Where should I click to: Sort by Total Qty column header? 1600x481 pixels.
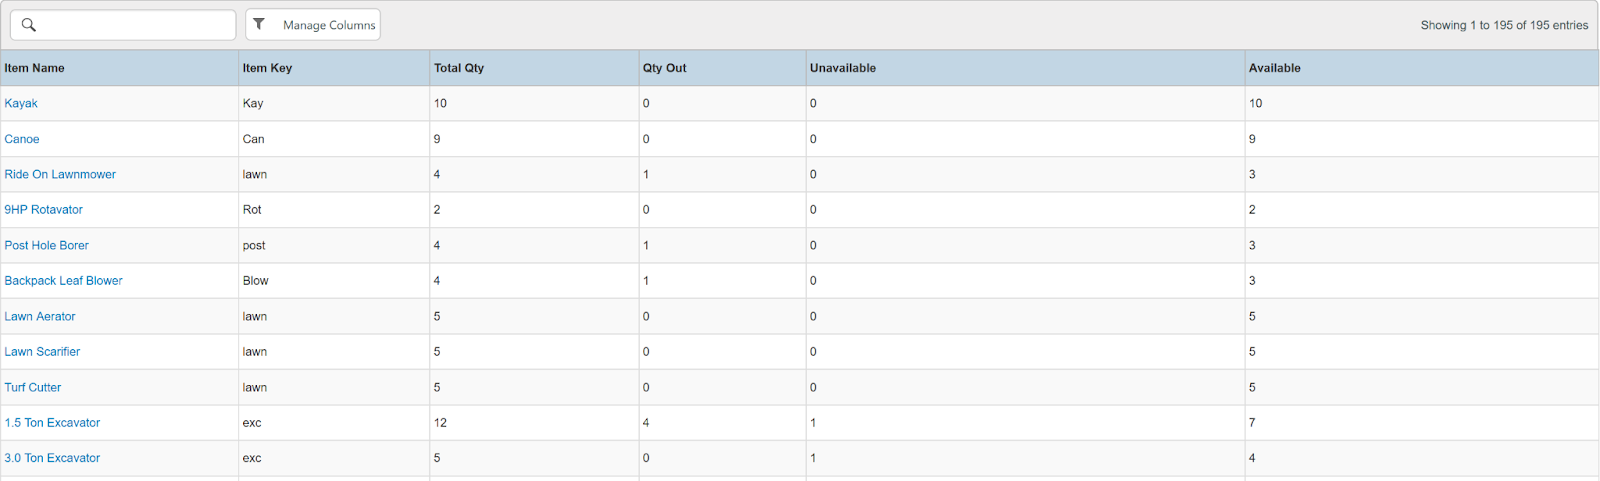tap(459, 68)
